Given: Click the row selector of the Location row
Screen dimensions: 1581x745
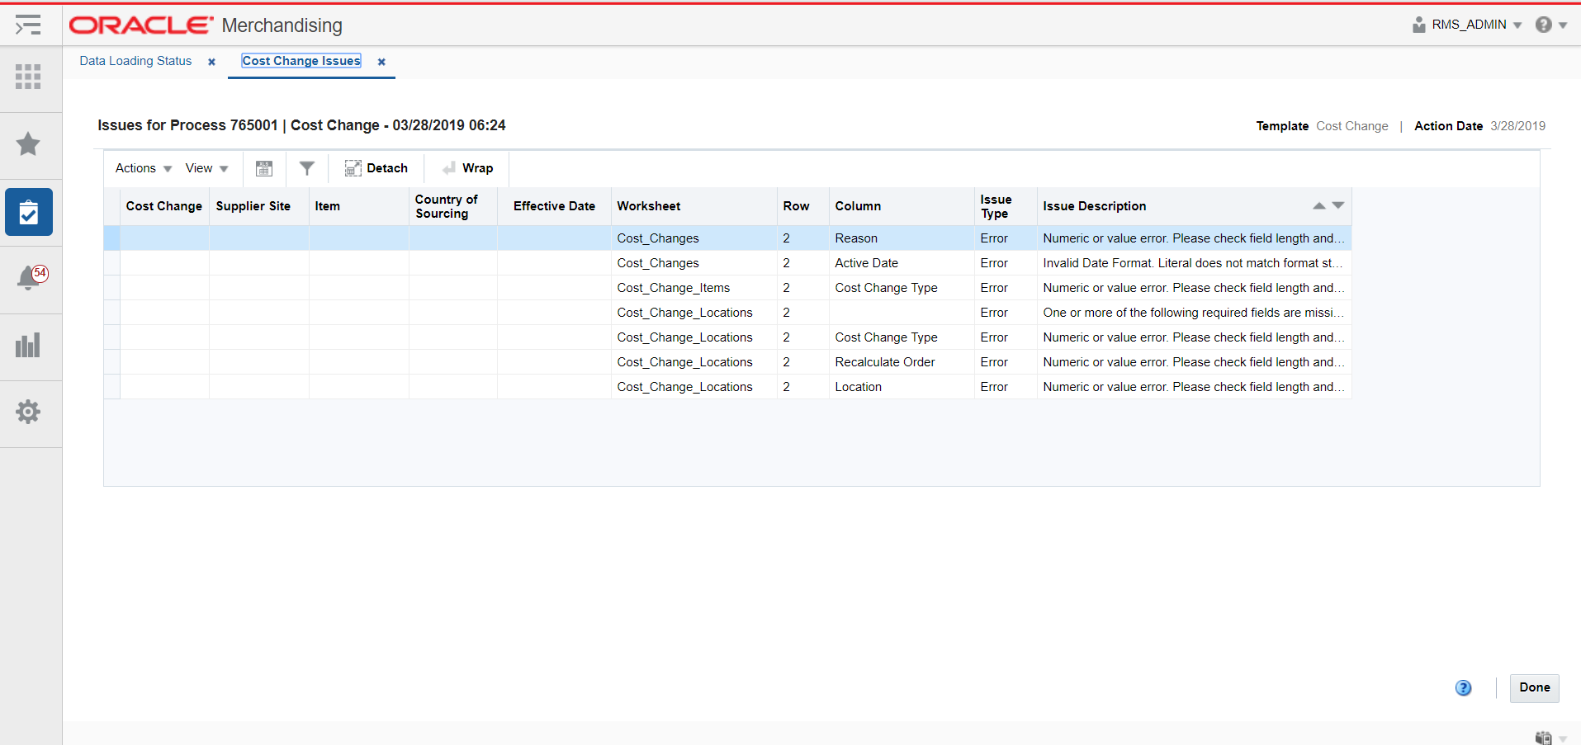Looking at the screenshot, I should pyautogui.click(x=112, y=387).
